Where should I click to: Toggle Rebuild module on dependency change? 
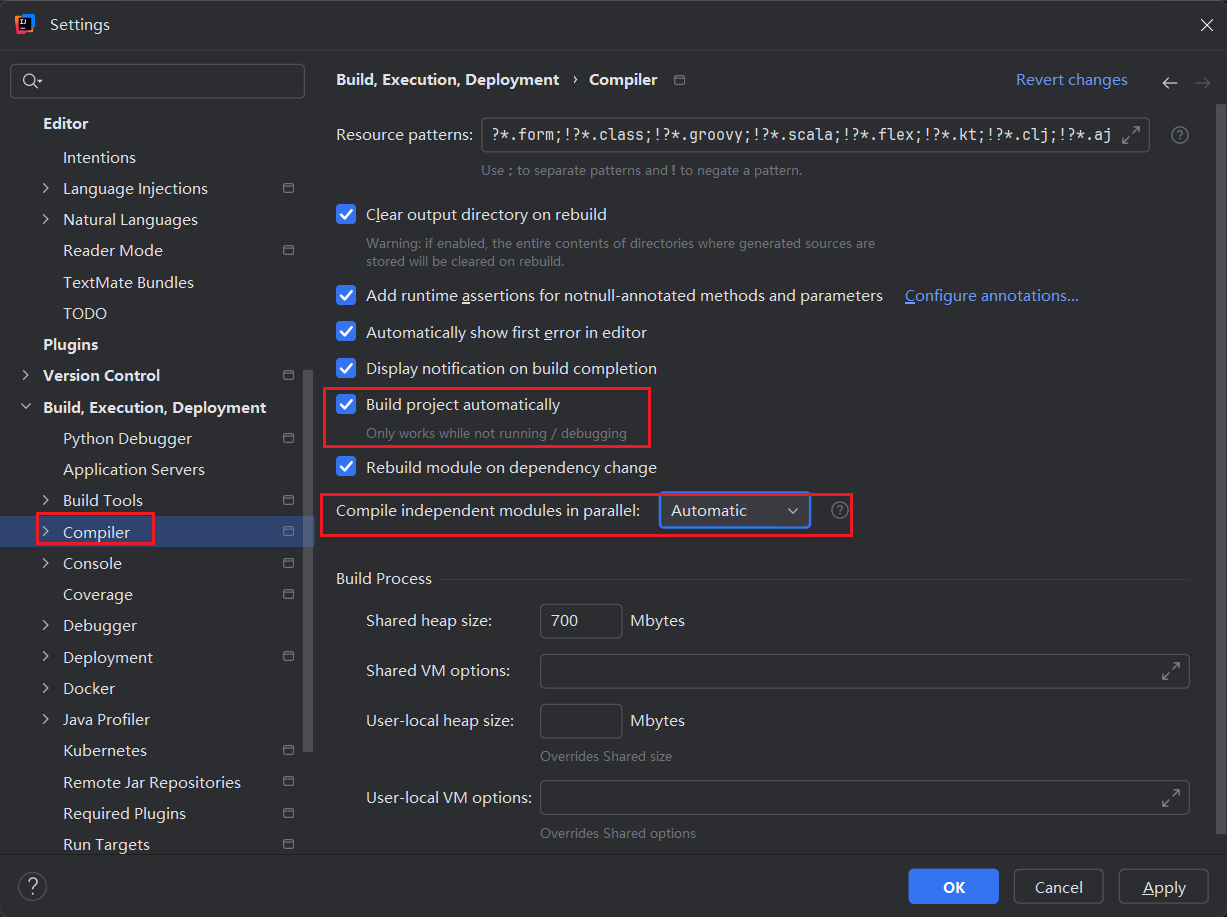pyautogui.click(x=346, y=467)
